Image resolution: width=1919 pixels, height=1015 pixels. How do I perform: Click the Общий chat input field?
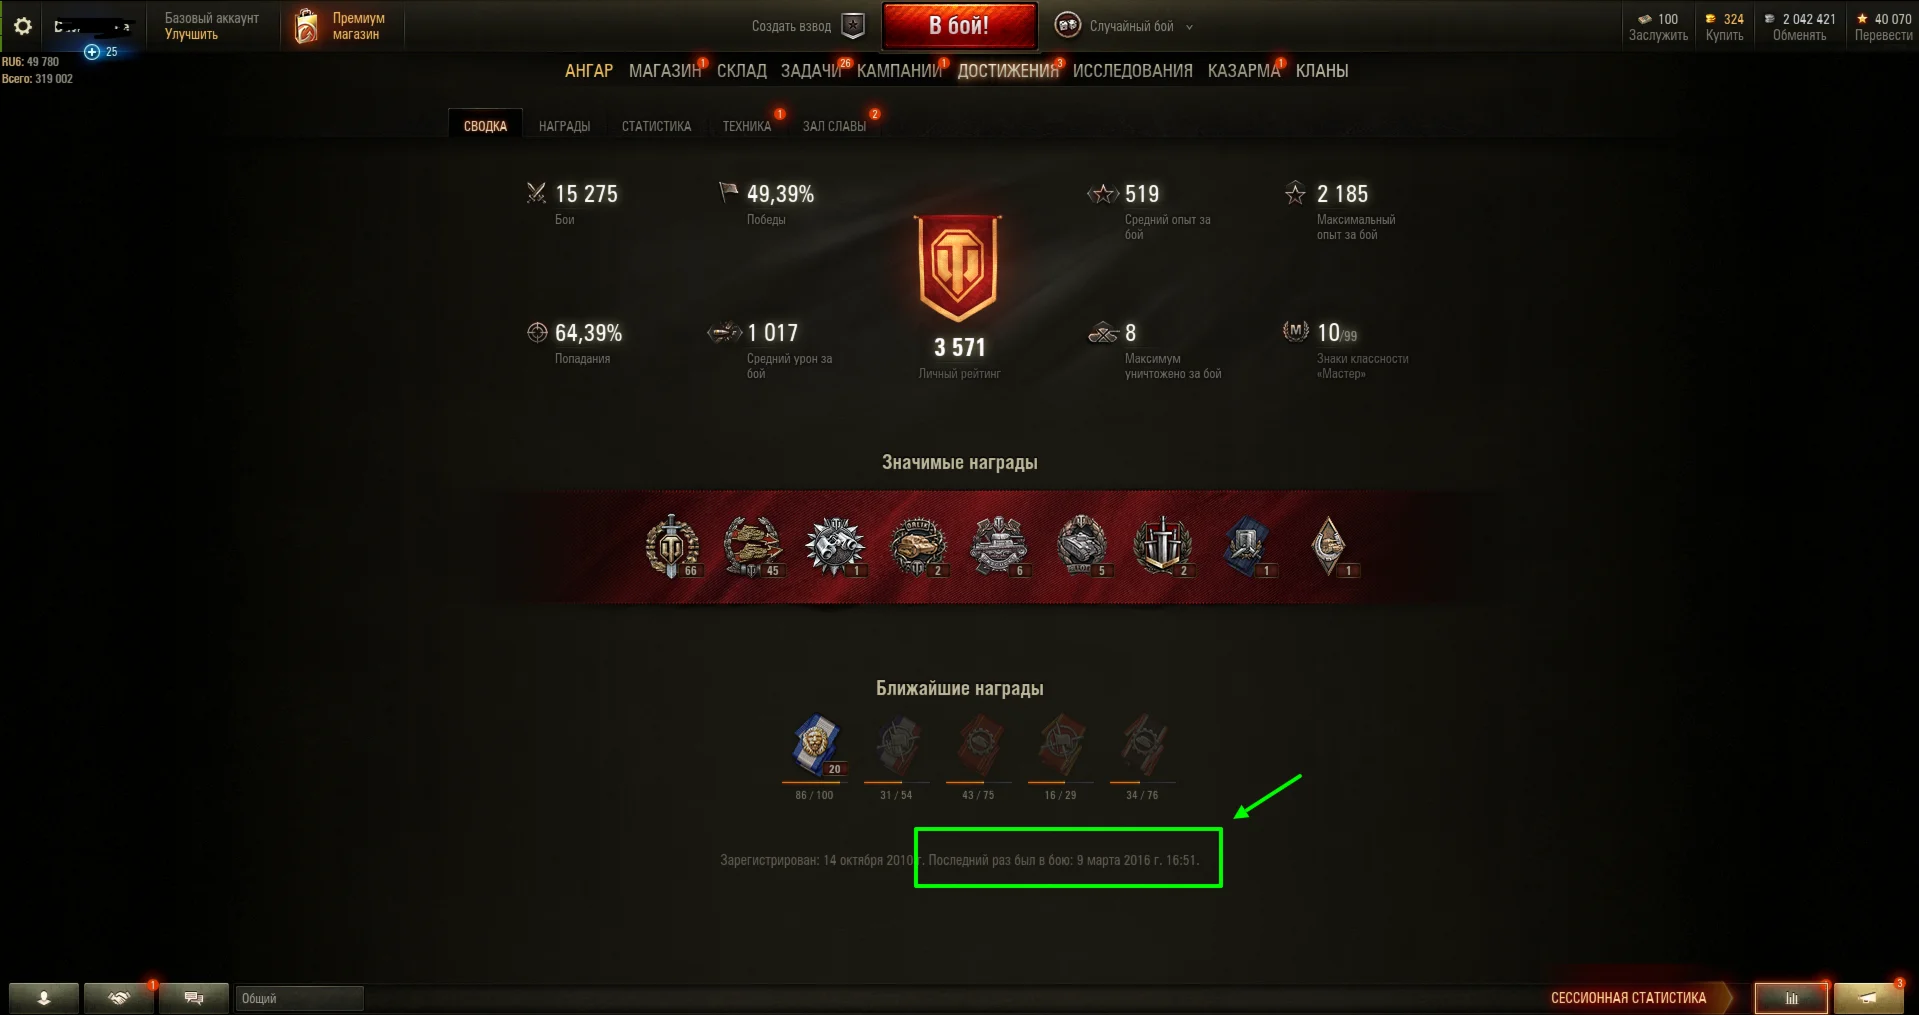(x=299, y=998)
